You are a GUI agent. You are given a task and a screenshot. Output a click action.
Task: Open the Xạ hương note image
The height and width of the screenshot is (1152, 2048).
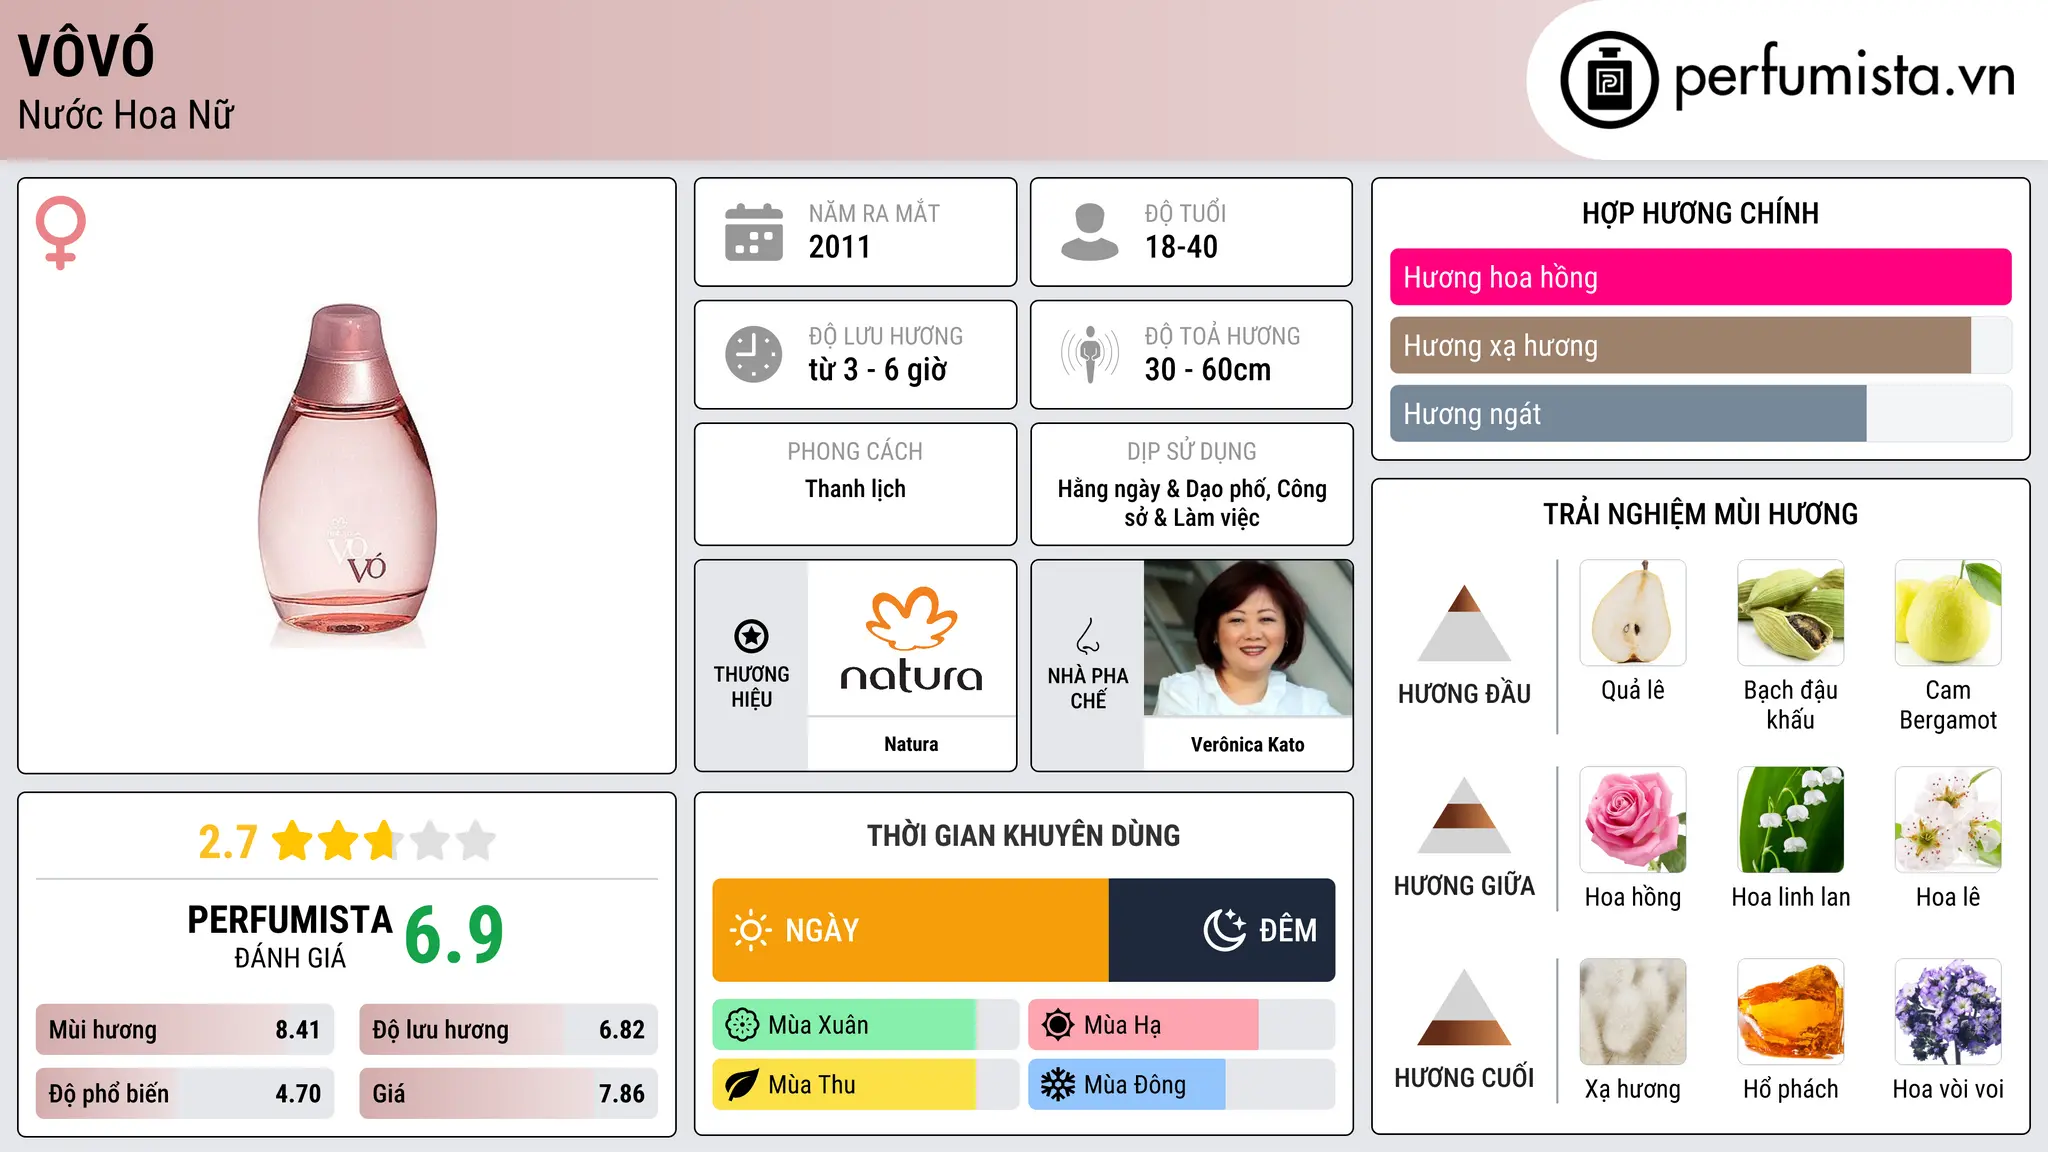[1633, 1012]
